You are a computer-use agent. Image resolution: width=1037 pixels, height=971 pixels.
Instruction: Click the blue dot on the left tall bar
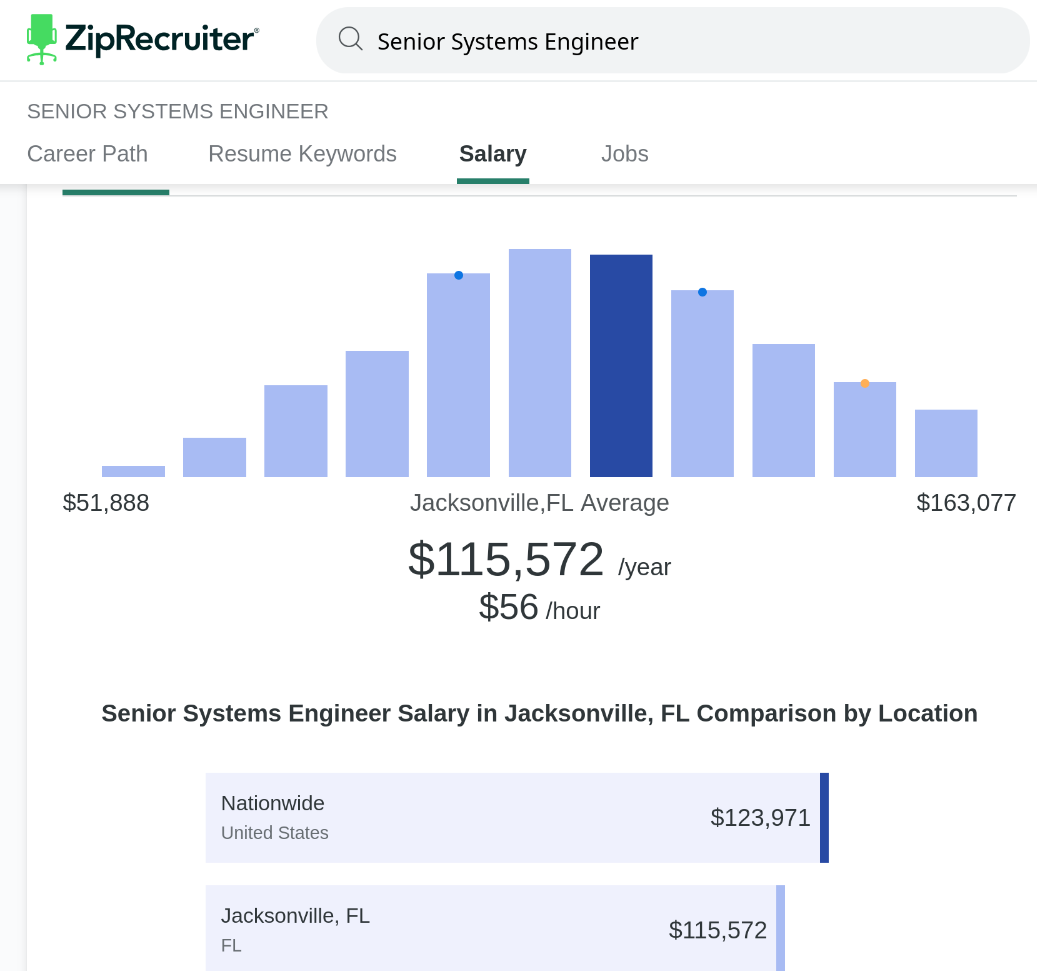pos(458,275)
